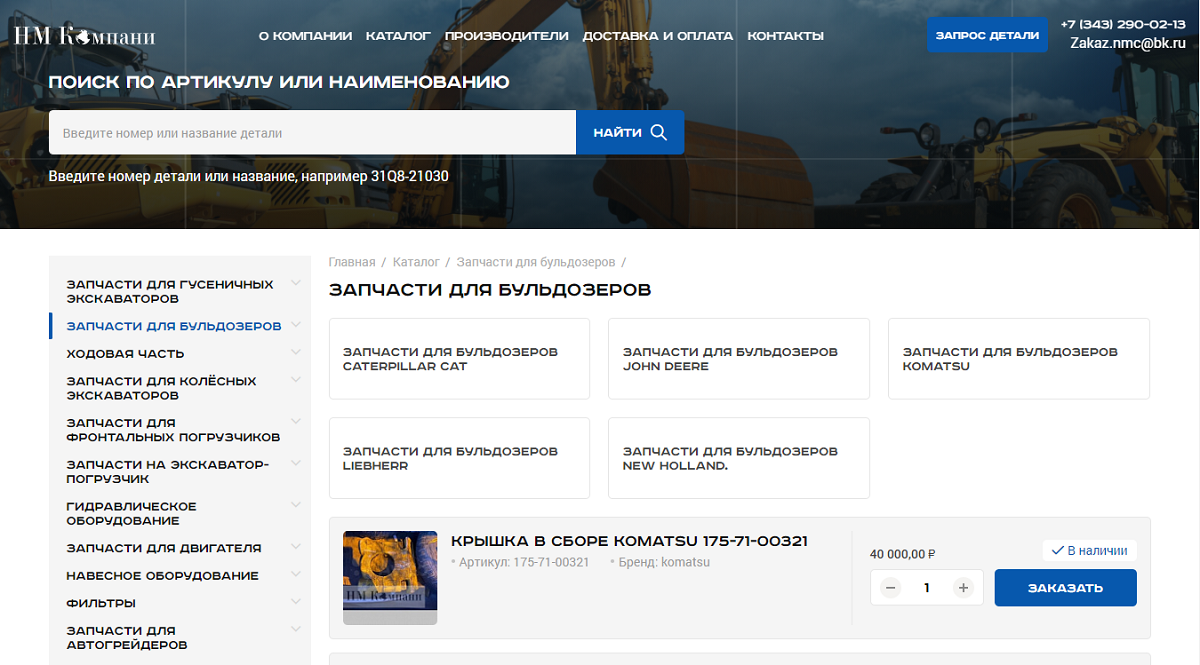Expand Запчасти для двигателя chevron
The width and height of the screenshot is (1200, 665).
296,547
